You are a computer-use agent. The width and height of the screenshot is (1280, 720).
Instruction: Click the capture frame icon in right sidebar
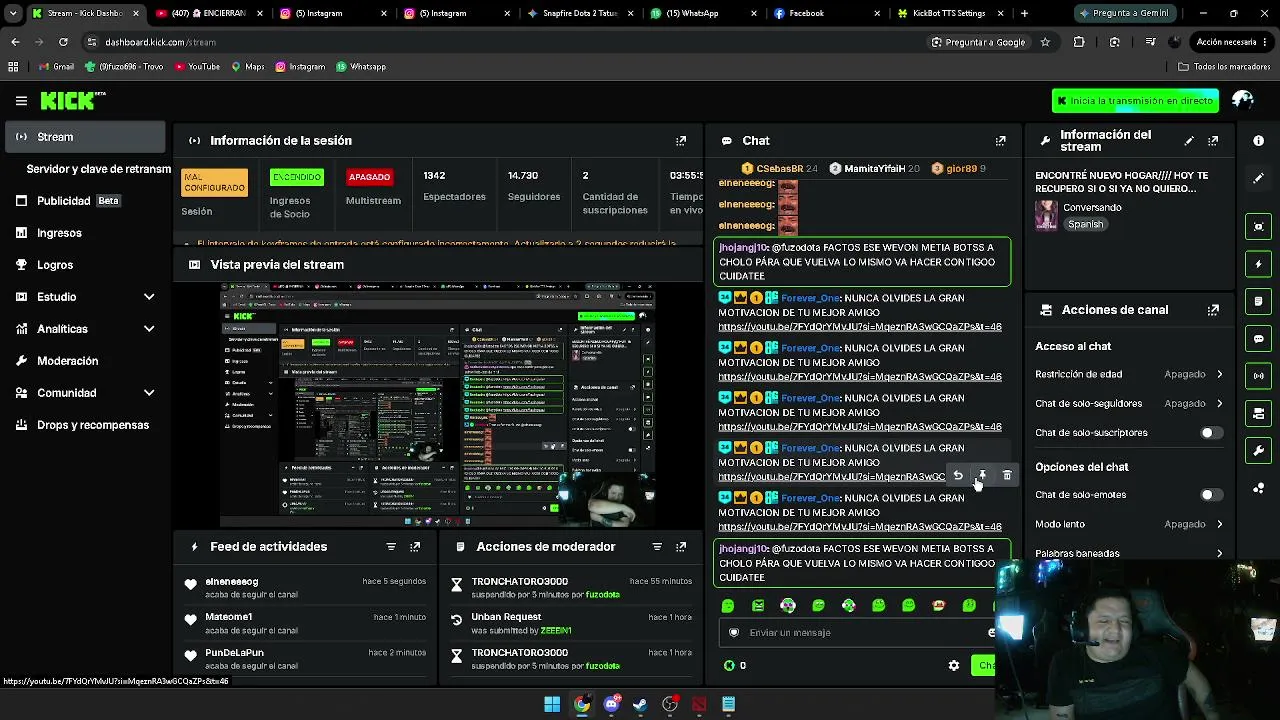coord(1259,227)
